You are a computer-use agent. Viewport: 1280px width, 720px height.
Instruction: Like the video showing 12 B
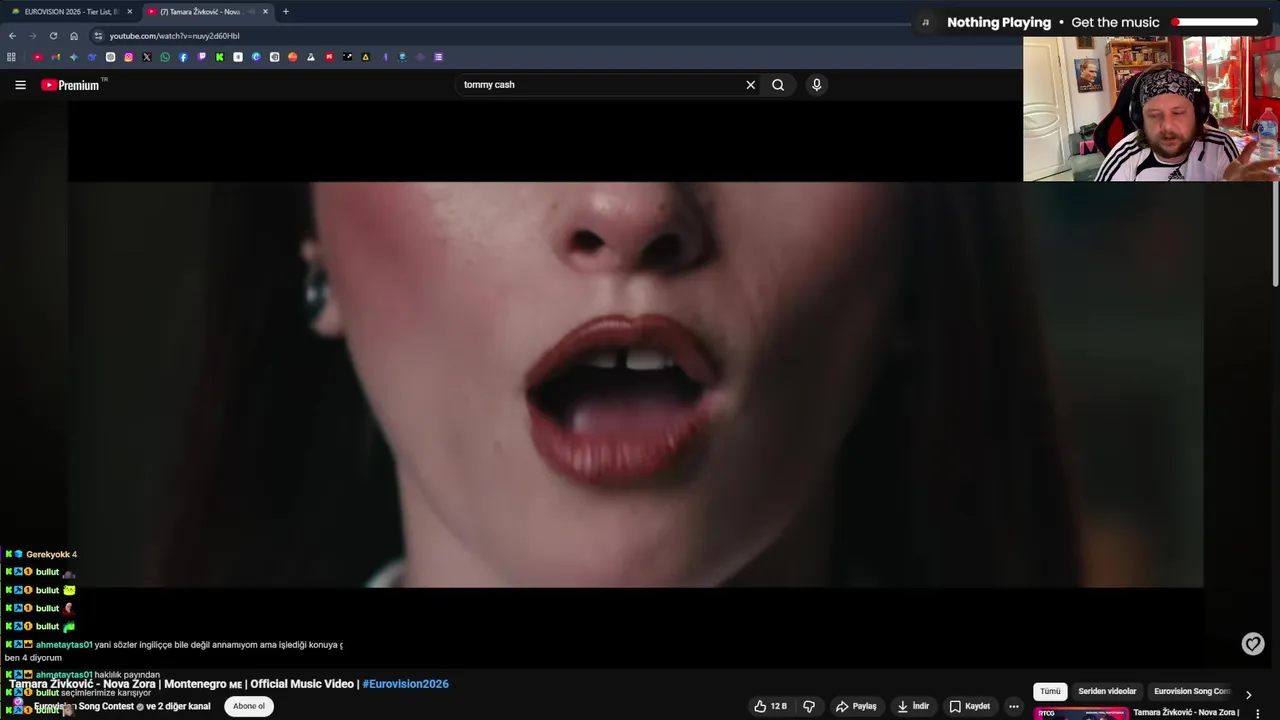[770, 706]
